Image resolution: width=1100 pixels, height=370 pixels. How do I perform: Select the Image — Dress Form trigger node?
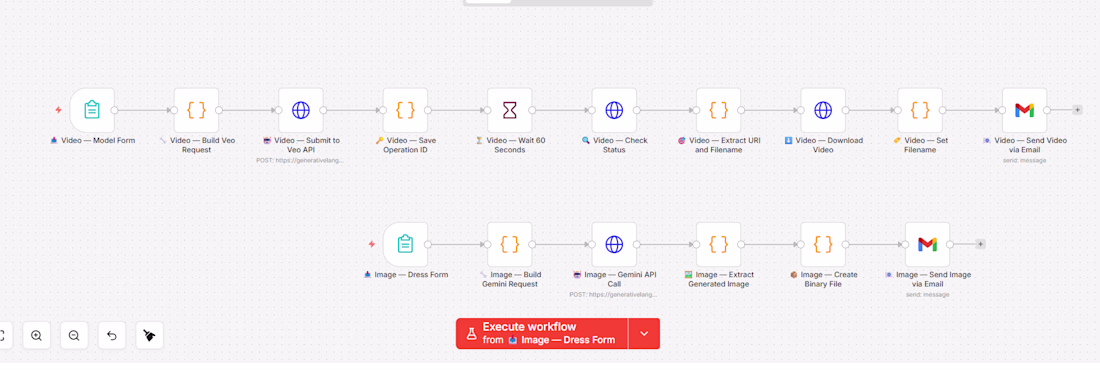pos(405,244)
